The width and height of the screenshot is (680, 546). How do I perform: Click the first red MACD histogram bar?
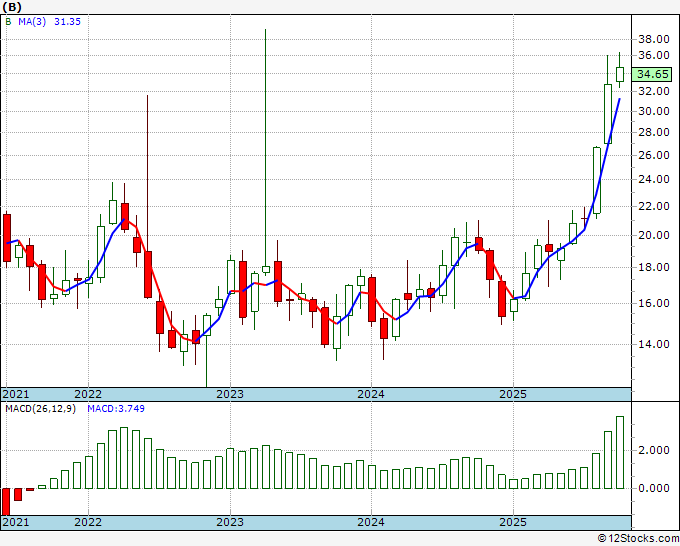6,501
